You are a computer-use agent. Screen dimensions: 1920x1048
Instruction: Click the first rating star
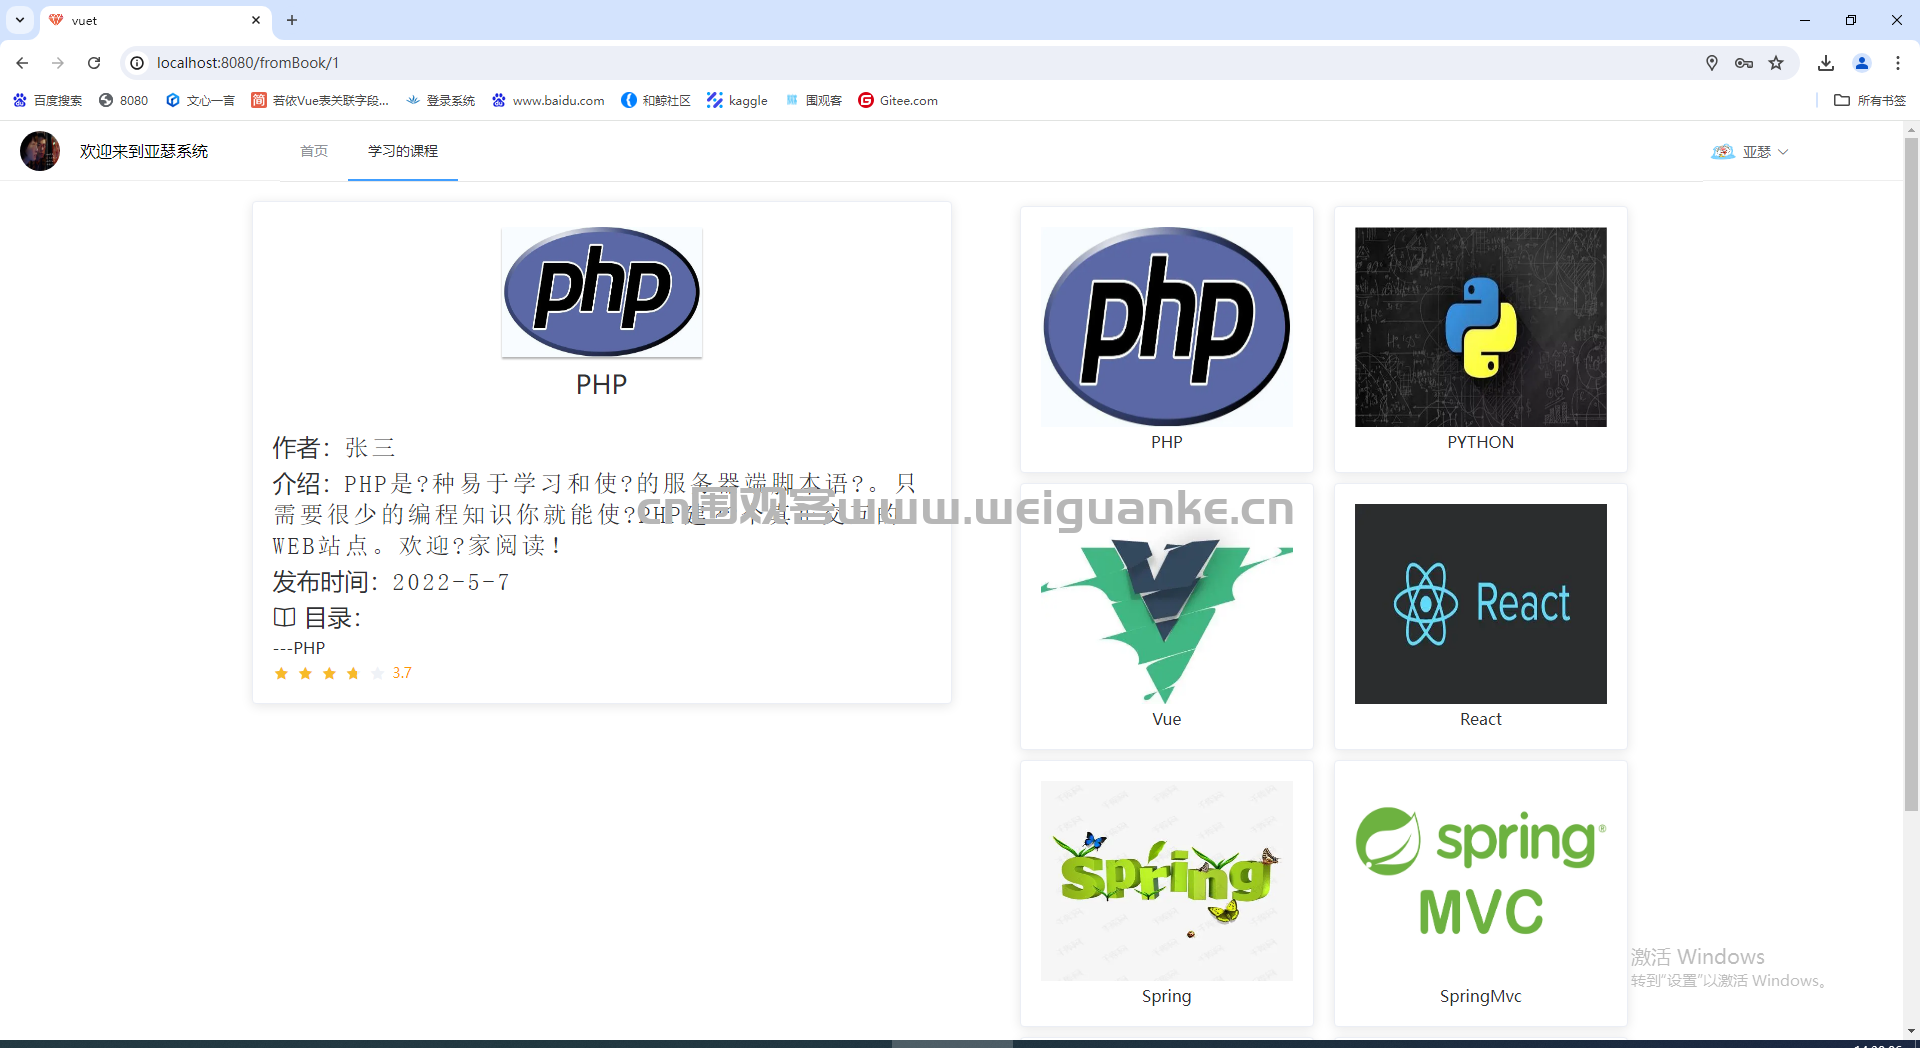(x=281, y=673)
